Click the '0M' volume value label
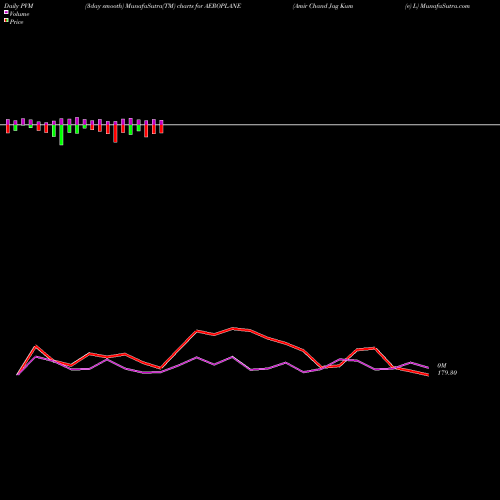500x500 pixels. tap(442, 366)
